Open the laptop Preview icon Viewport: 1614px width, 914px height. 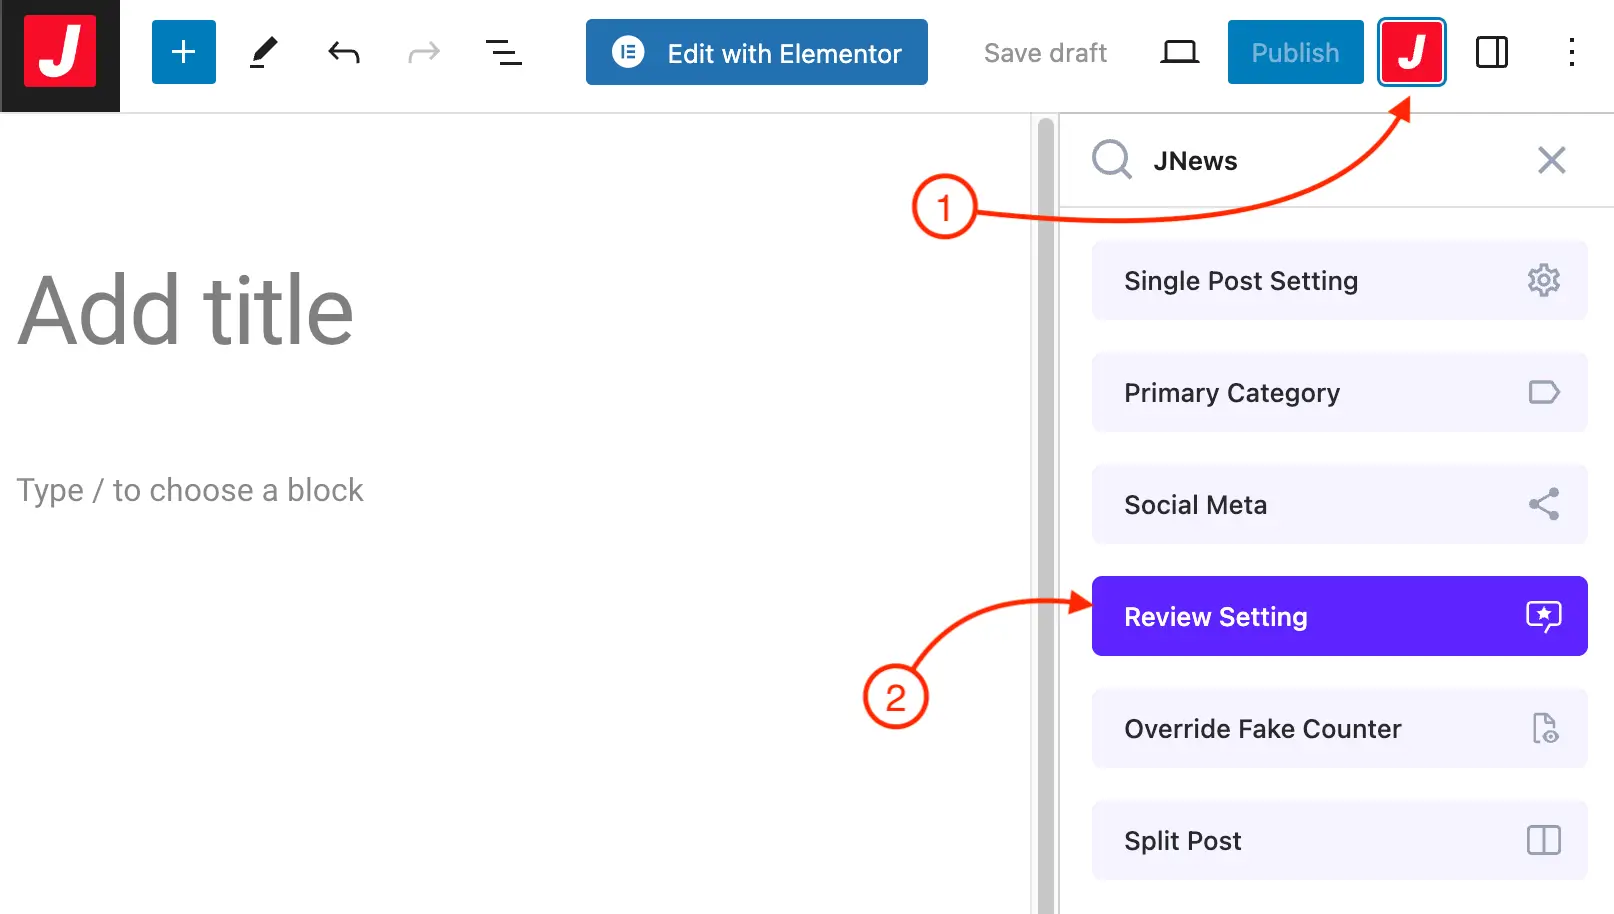[1179, 52]
